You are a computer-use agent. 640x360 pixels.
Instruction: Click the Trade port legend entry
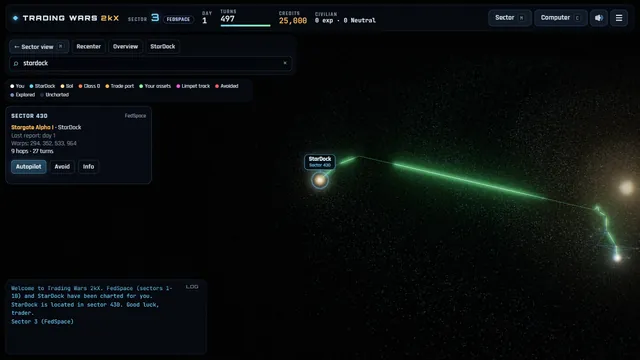pyautogui.click(x=120, y=86)
